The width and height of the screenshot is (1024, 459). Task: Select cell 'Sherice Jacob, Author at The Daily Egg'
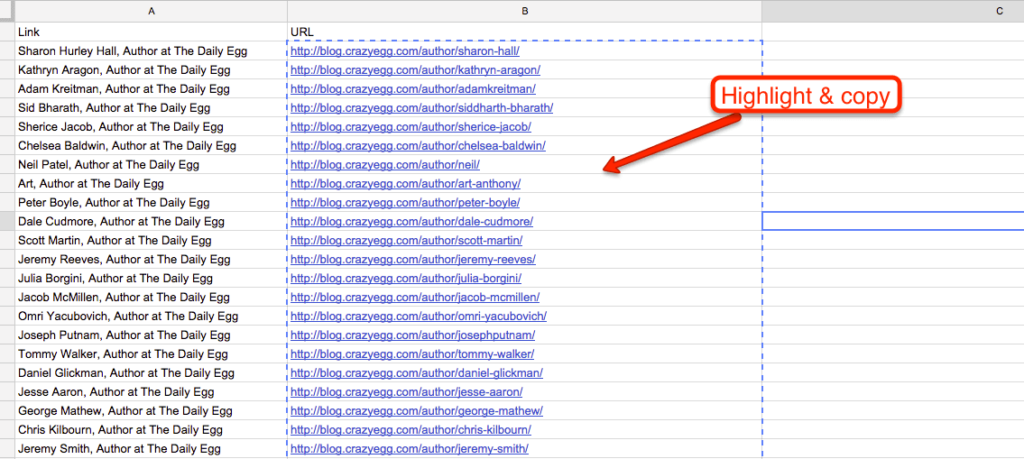(x=151, y=126)
